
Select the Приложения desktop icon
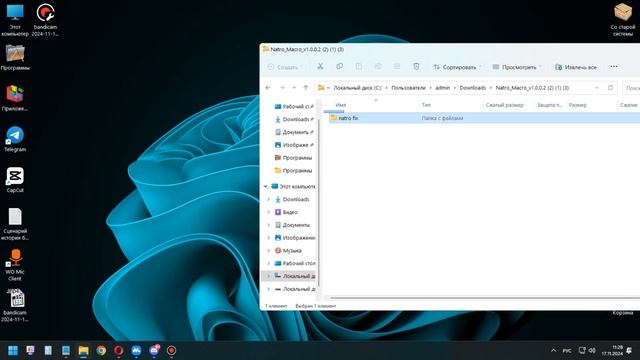click(x=15, y=98)
